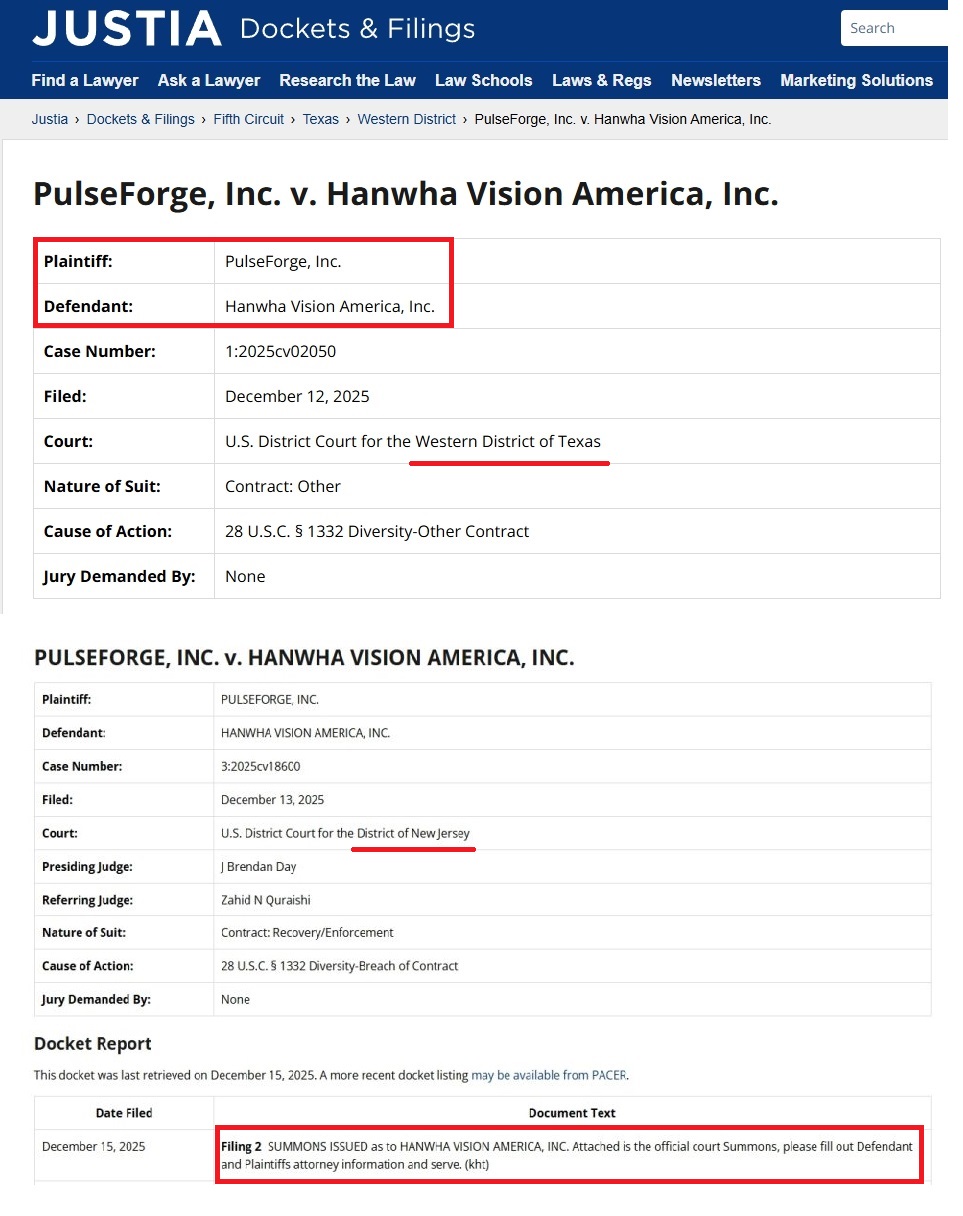
Task: Click the uppercase PULSEFORGE, INC. case heading
Action: coord(303,658)
